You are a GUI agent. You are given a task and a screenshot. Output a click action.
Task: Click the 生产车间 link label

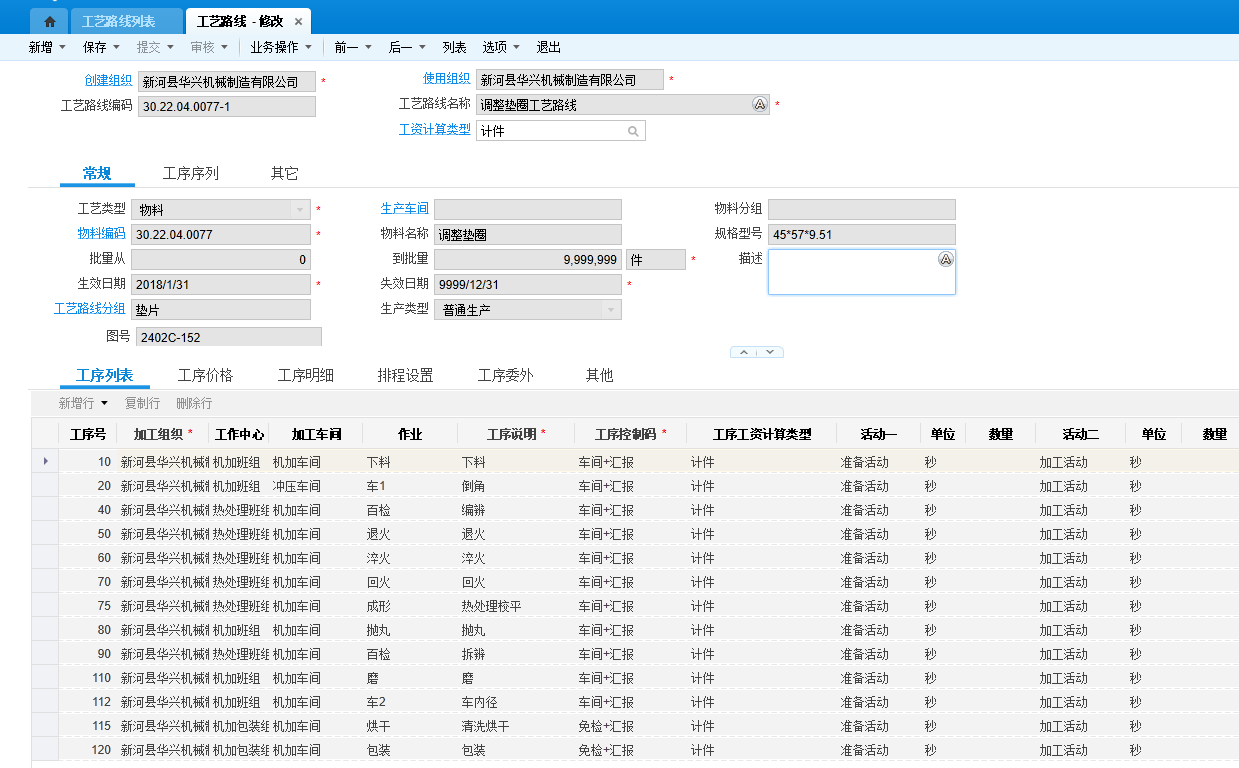pyautogui.click(x=405, y=208)
